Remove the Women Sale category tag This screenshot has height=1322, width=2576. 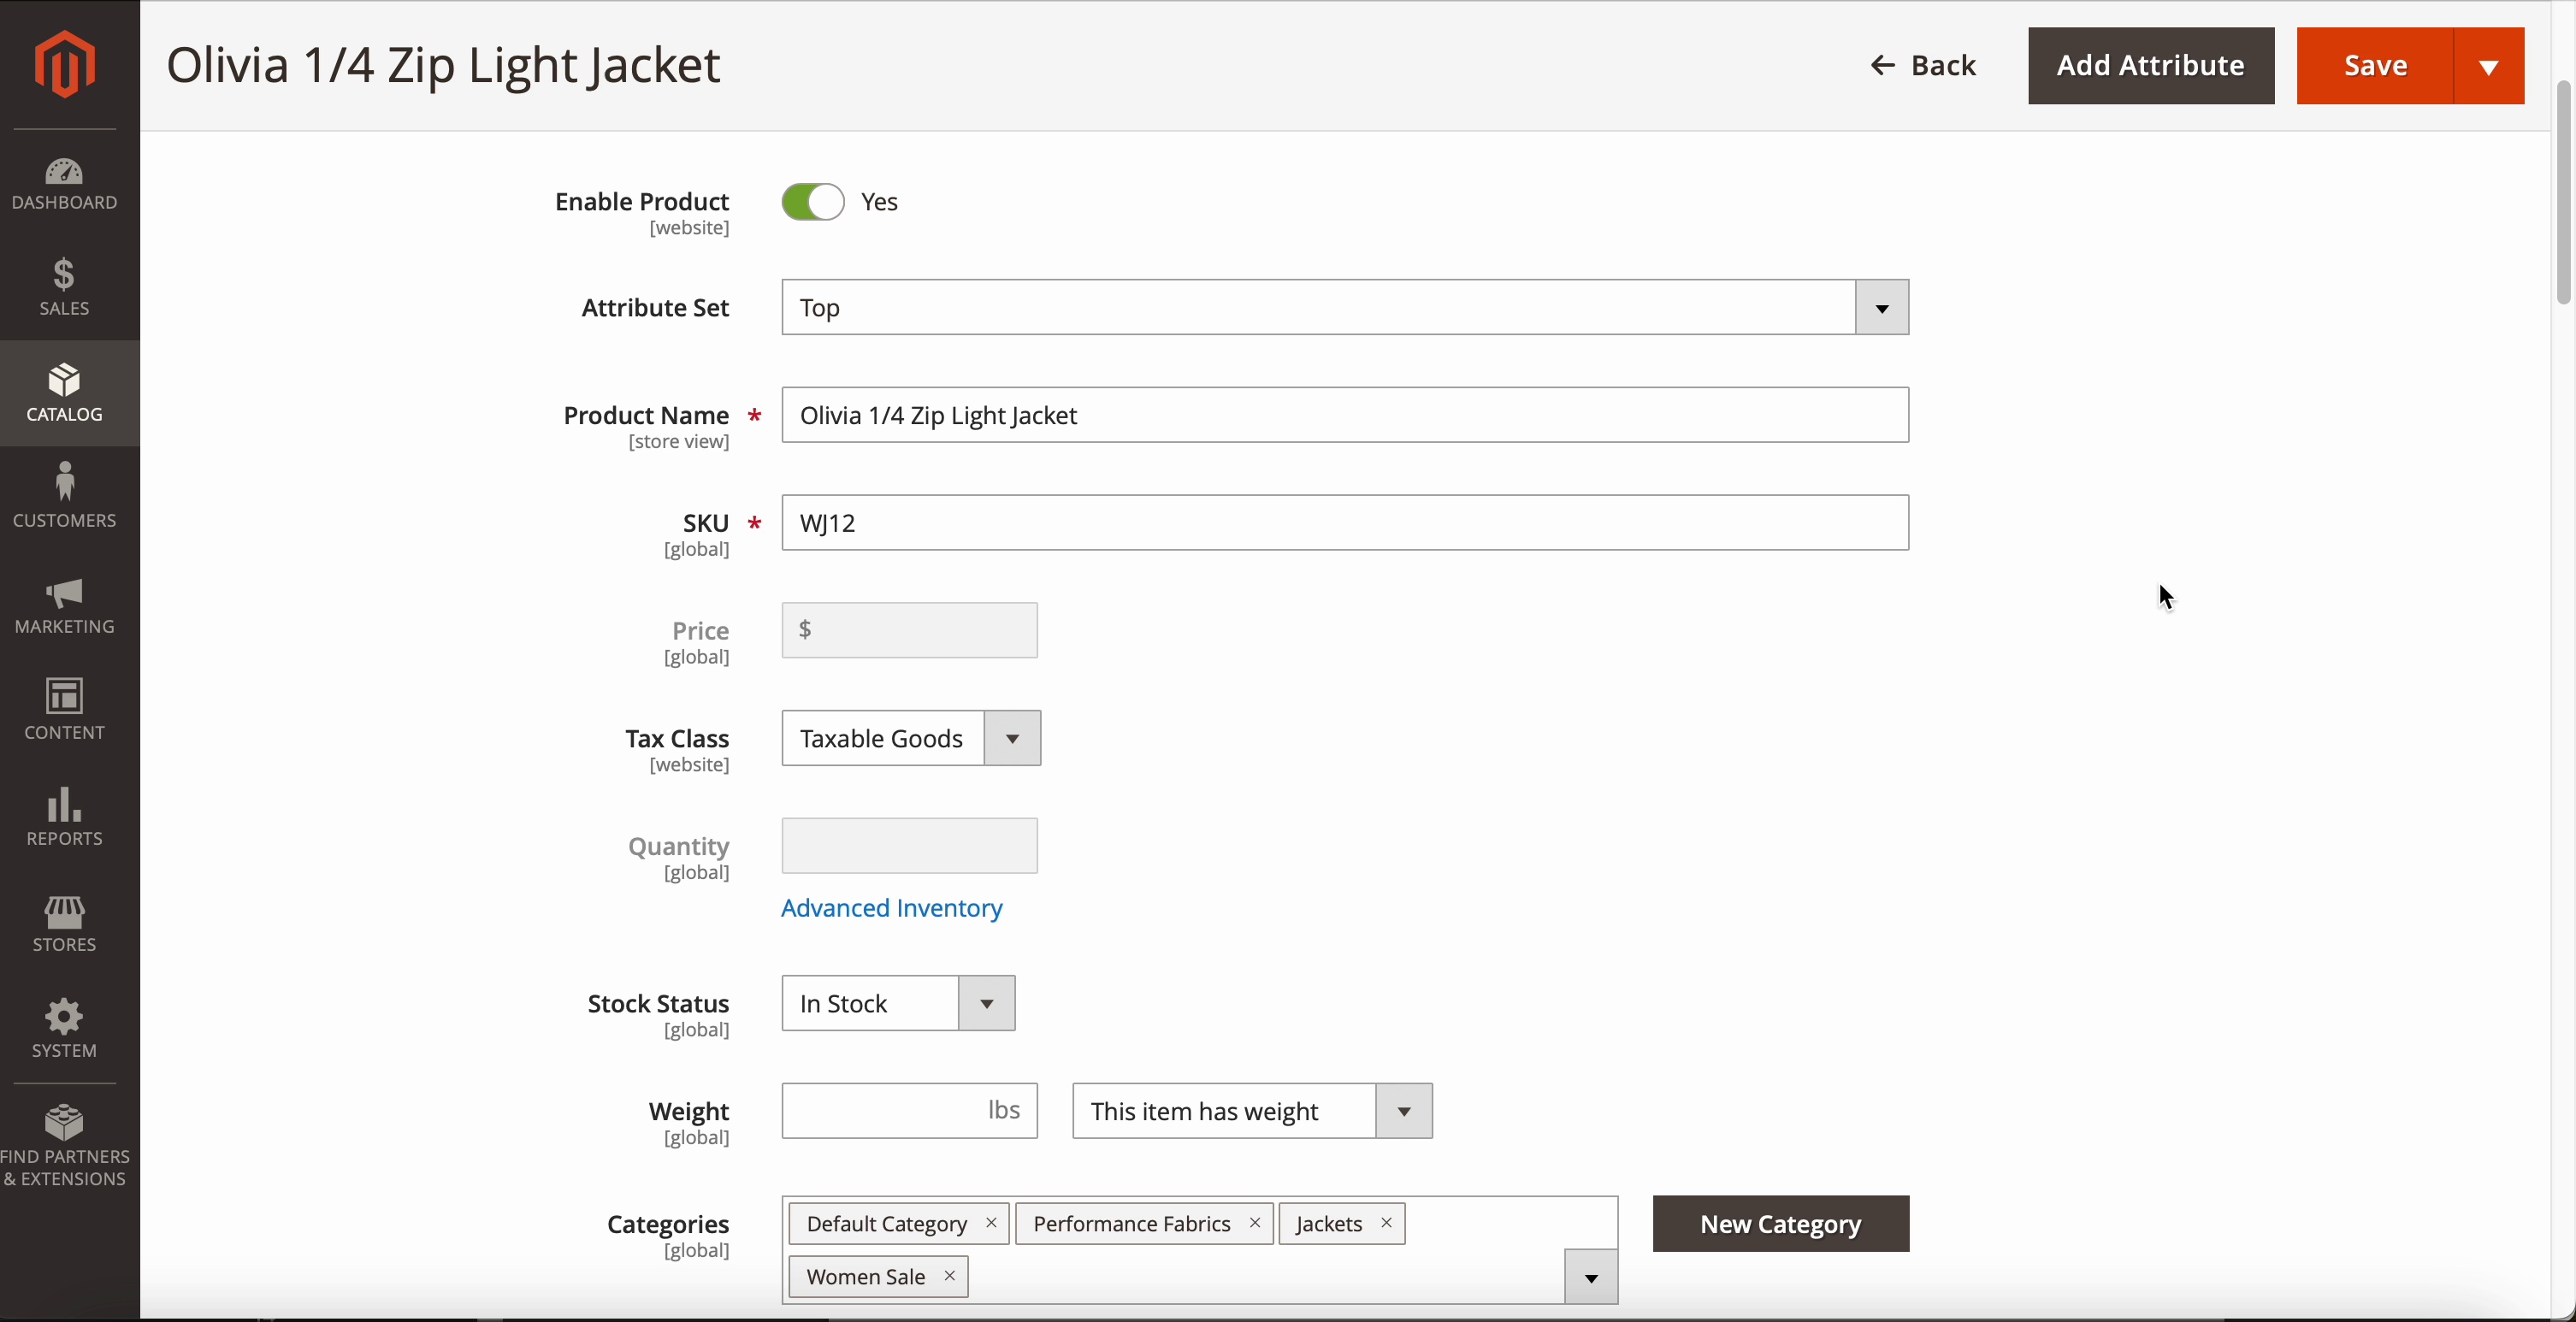pos(949,1276)
